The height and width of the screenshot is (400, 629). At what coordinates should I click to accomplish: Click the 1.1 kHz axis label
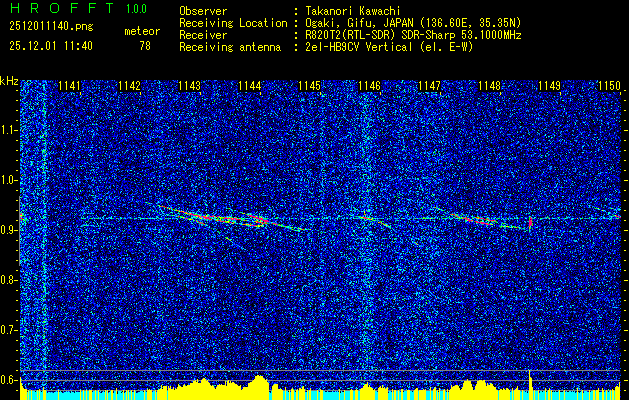pos(8,130)
